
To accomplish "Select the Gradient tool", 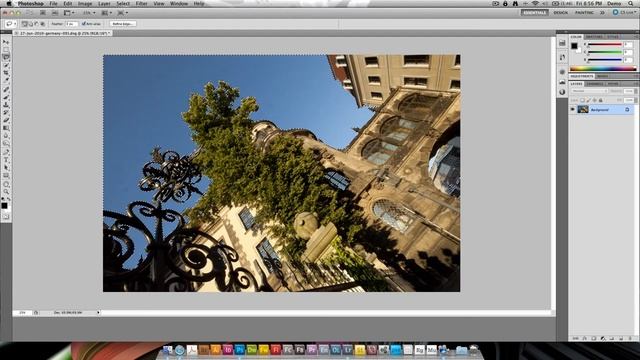I will point(6,128).
